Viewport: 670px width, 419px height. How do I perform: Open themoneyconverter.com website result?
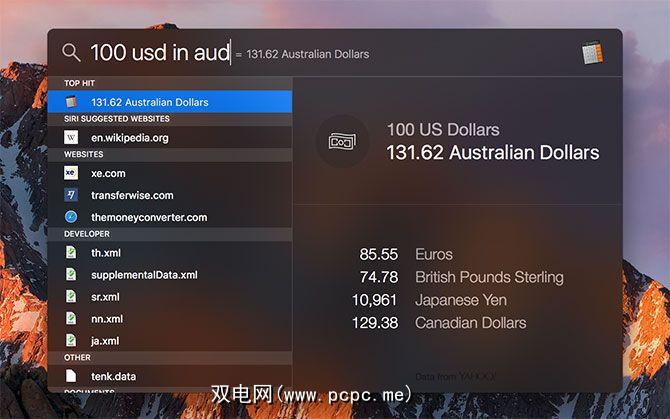click(170, 217)
